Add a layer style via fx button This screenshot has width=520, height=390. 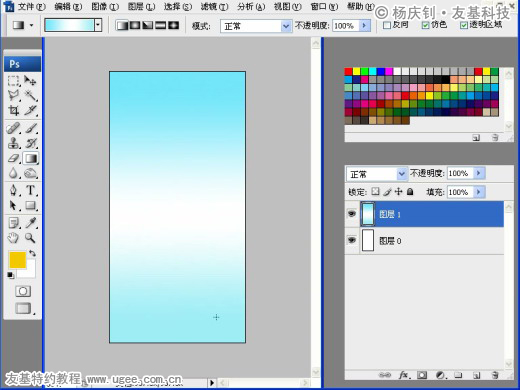coord(404,375)
